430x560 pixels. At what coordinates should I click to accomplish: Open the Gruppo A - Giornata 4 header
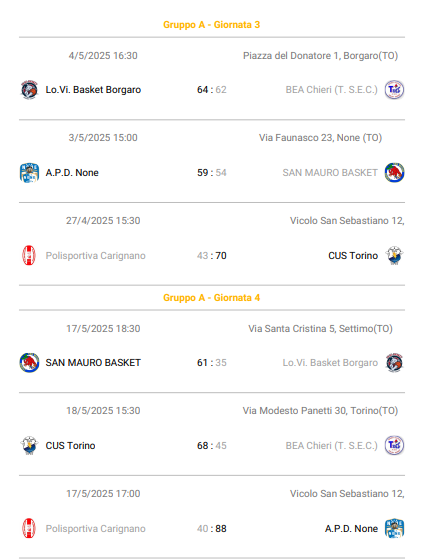pos(212,298)
